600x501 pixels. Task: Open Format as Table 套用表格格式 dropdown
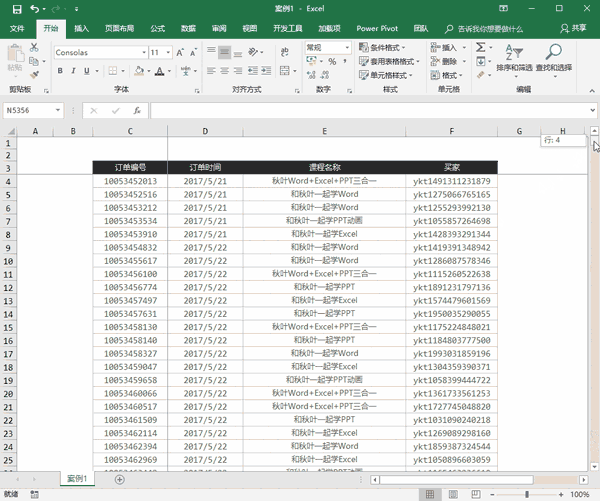click(389, 61)
